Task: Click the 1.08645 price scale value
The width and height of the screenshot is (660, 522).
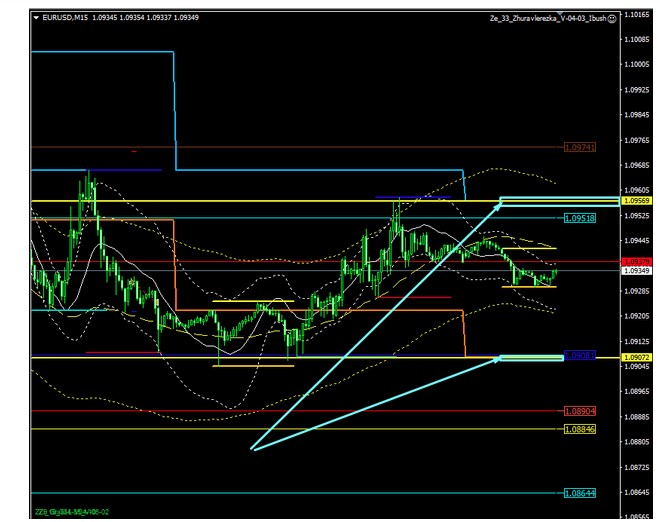Action: [x=636, y=492]
